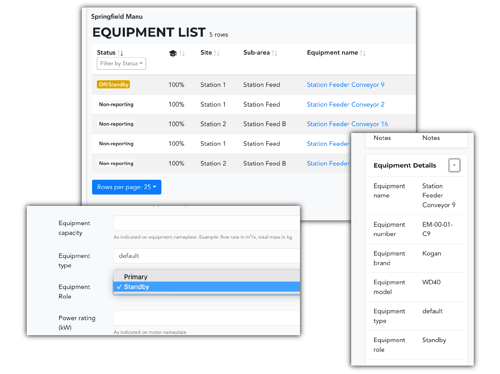Image resolution: width=500 pixels, height=374 pixels.
Task: Sort the table by Status column
Action: [x=120, y=53]
